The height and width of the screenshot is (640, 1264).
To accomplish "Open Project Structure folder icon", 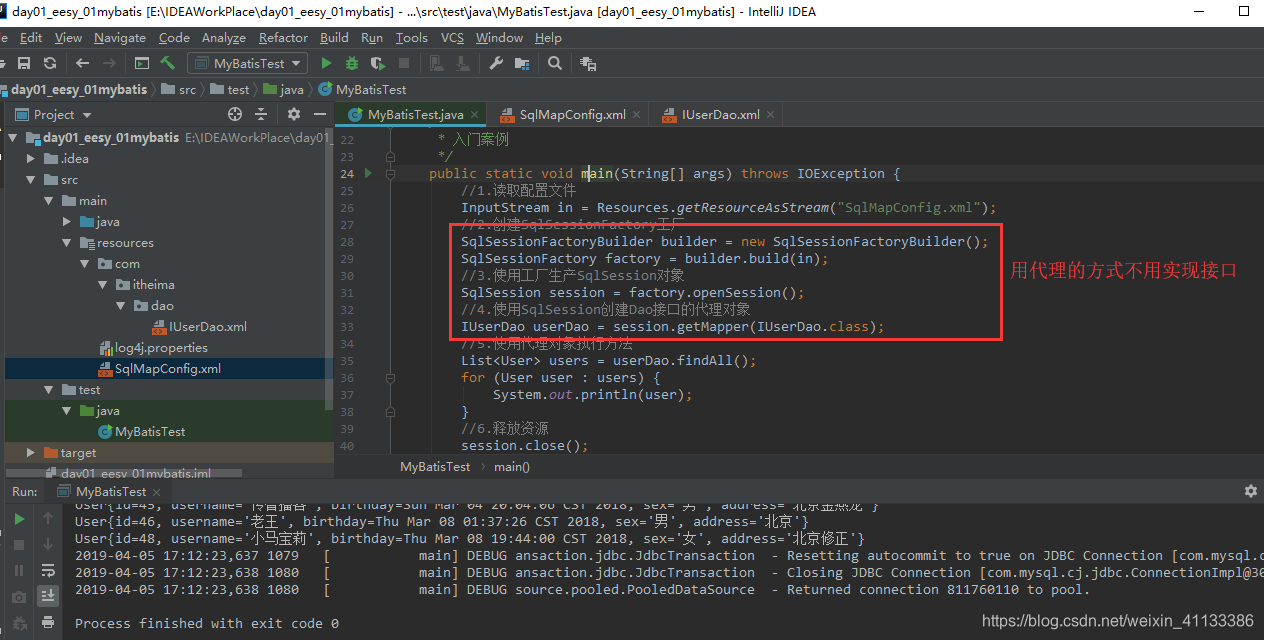I will click(522, 63).
